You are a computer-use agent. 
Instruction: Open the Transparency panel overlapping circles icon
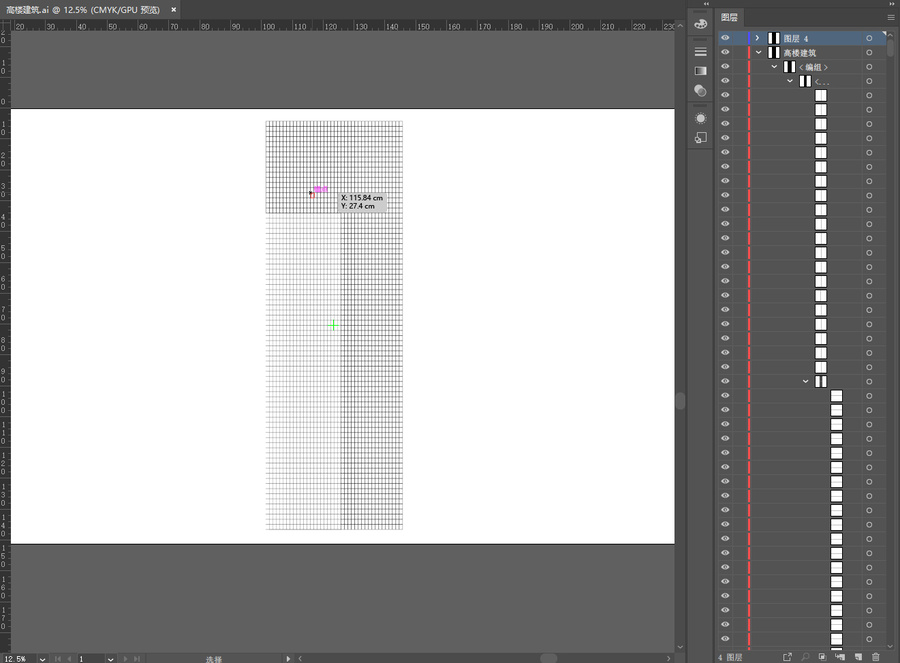tap(700, 90)
